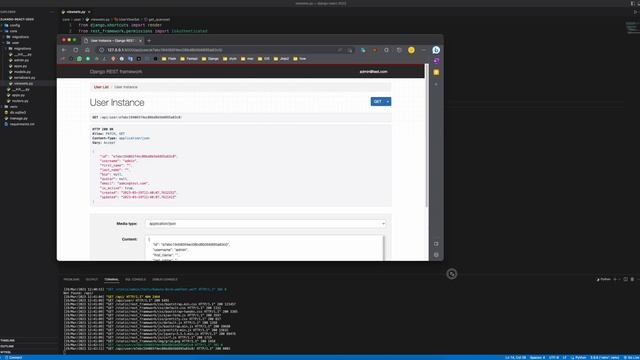The image size is (640, 360).
Task: Click the plus icon in browser sidebar
Action: coord(436,84)
